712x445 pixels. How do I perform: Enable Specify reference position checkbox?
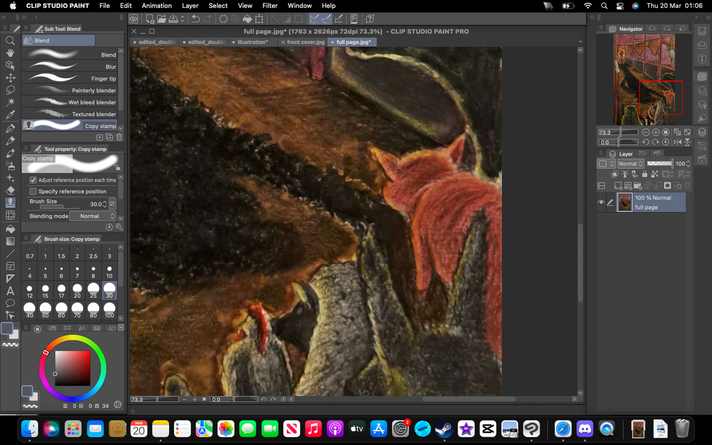[x=33, y=191]
